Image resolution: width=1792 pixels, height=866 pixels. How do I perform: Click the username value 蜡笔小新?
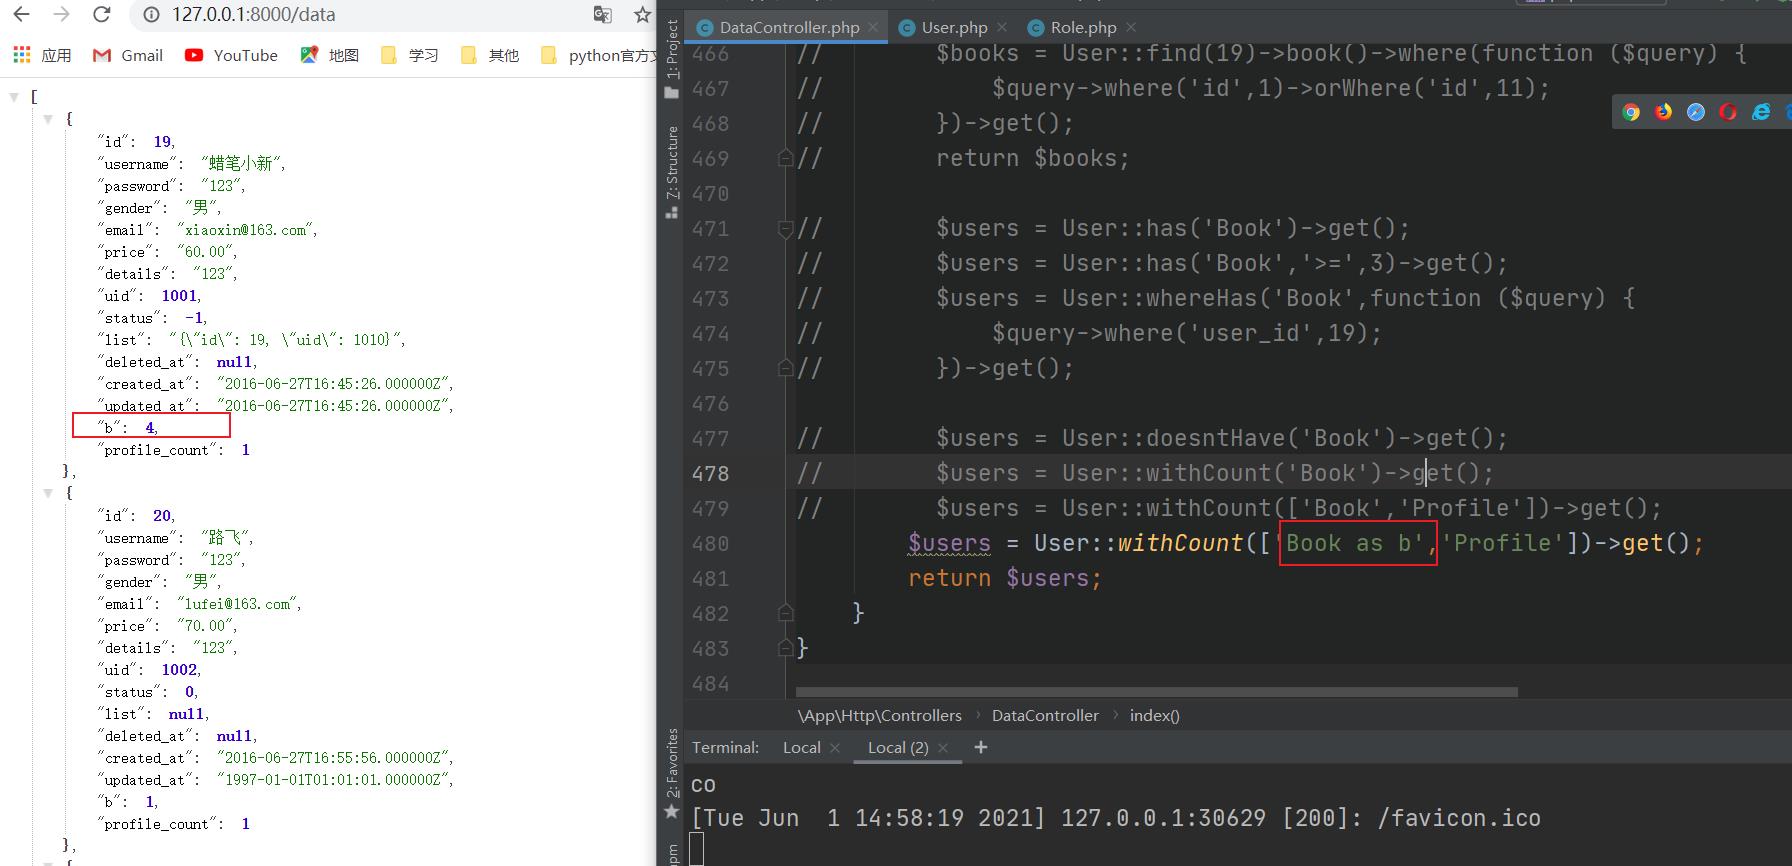point(244,164)
